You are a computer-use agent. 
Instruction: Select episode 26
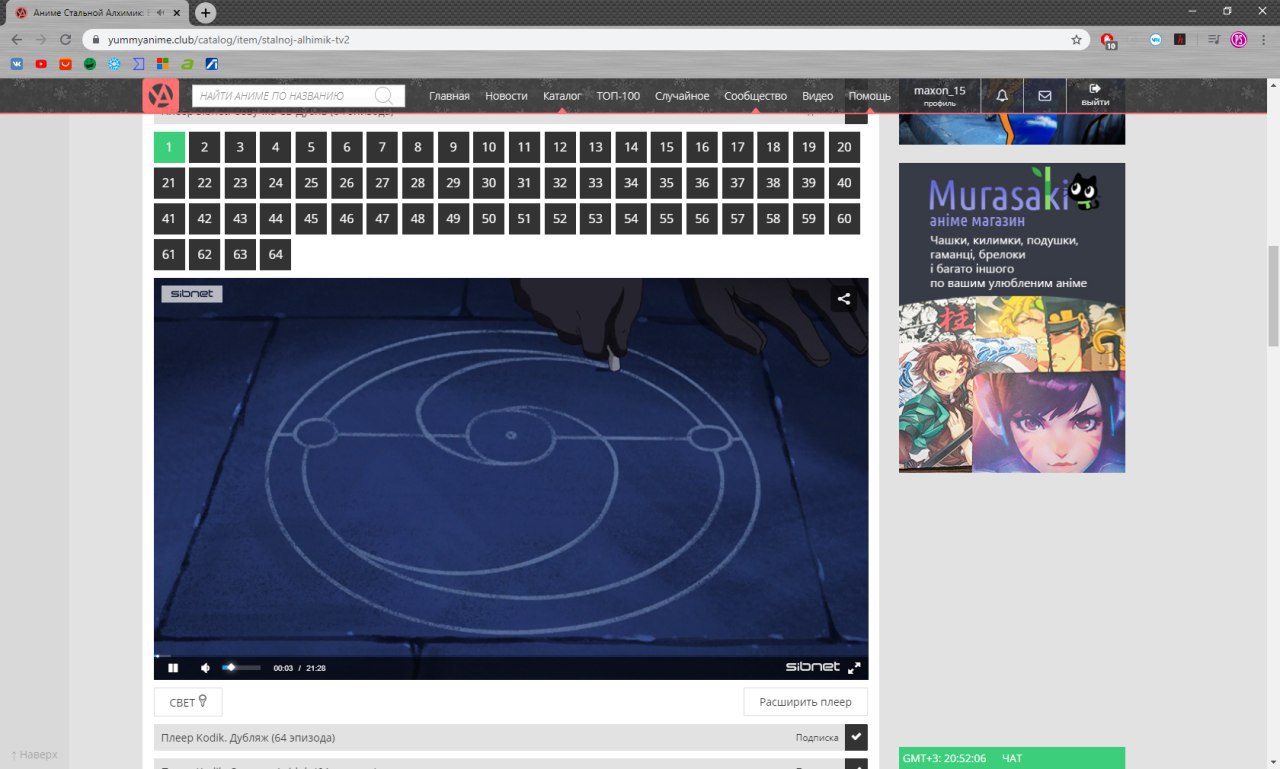[x=347, y=183]
